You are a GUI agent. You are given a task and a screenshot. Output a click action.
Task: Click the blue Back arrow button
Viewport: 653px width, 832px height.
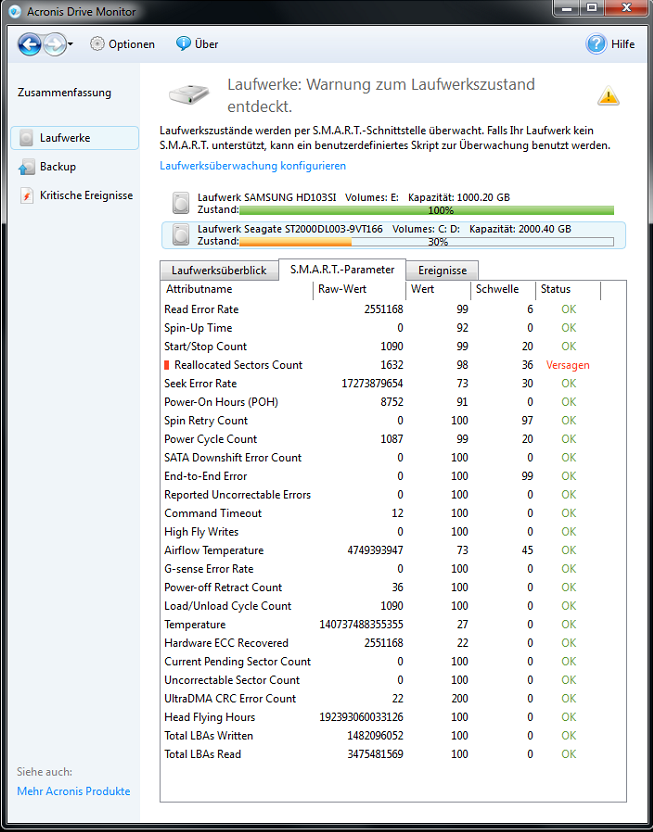coord(29,44)
